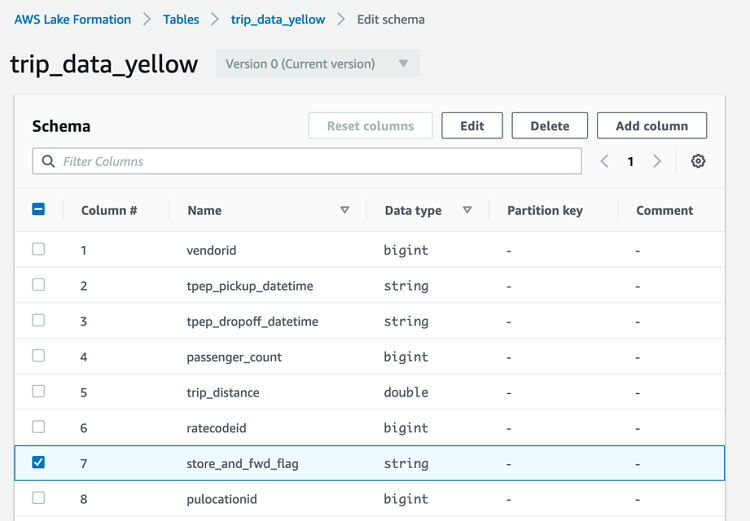Open trip_data_yellow breadcrumb link
750x521 pixels.
pos(278,19)
